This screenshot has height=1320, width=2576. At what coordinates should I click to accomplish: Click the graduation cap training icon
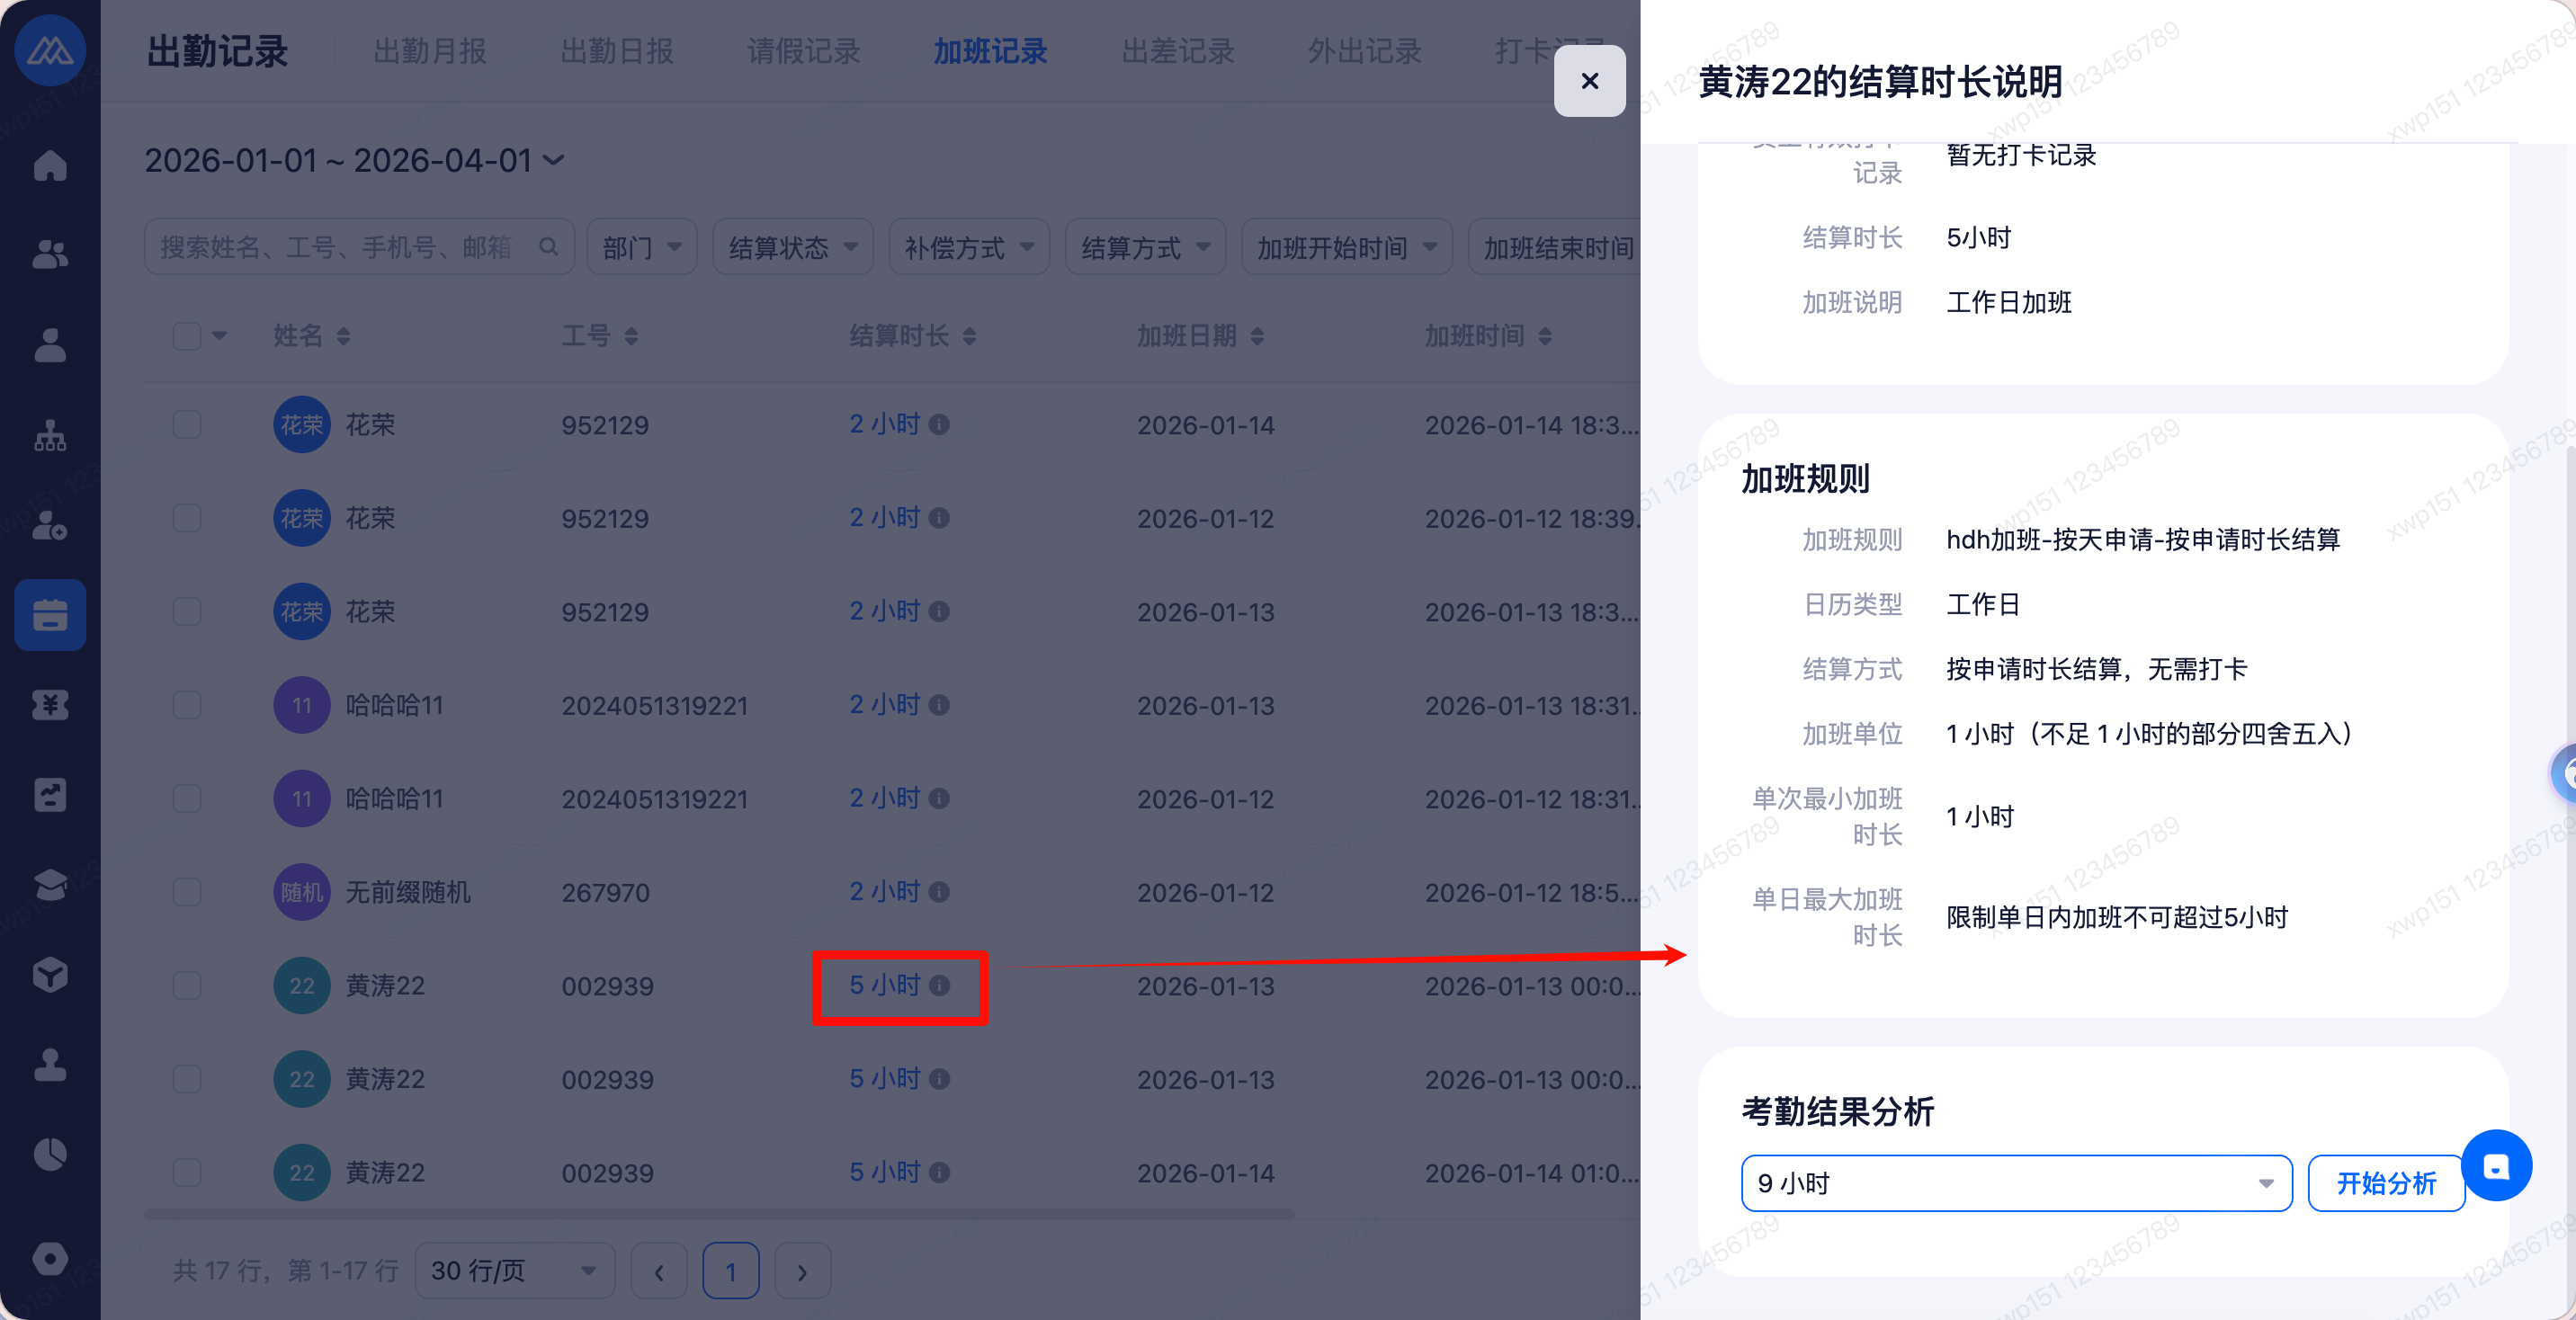pyautogui.click(x=50, y=885)
